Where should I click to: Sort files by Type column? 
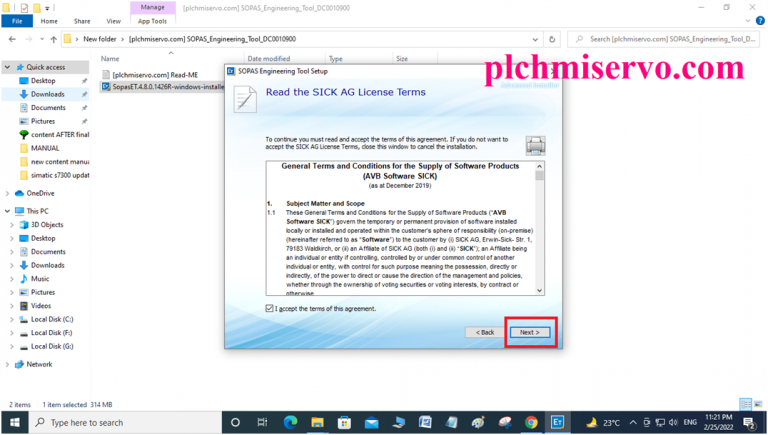[x=336, y=59]
